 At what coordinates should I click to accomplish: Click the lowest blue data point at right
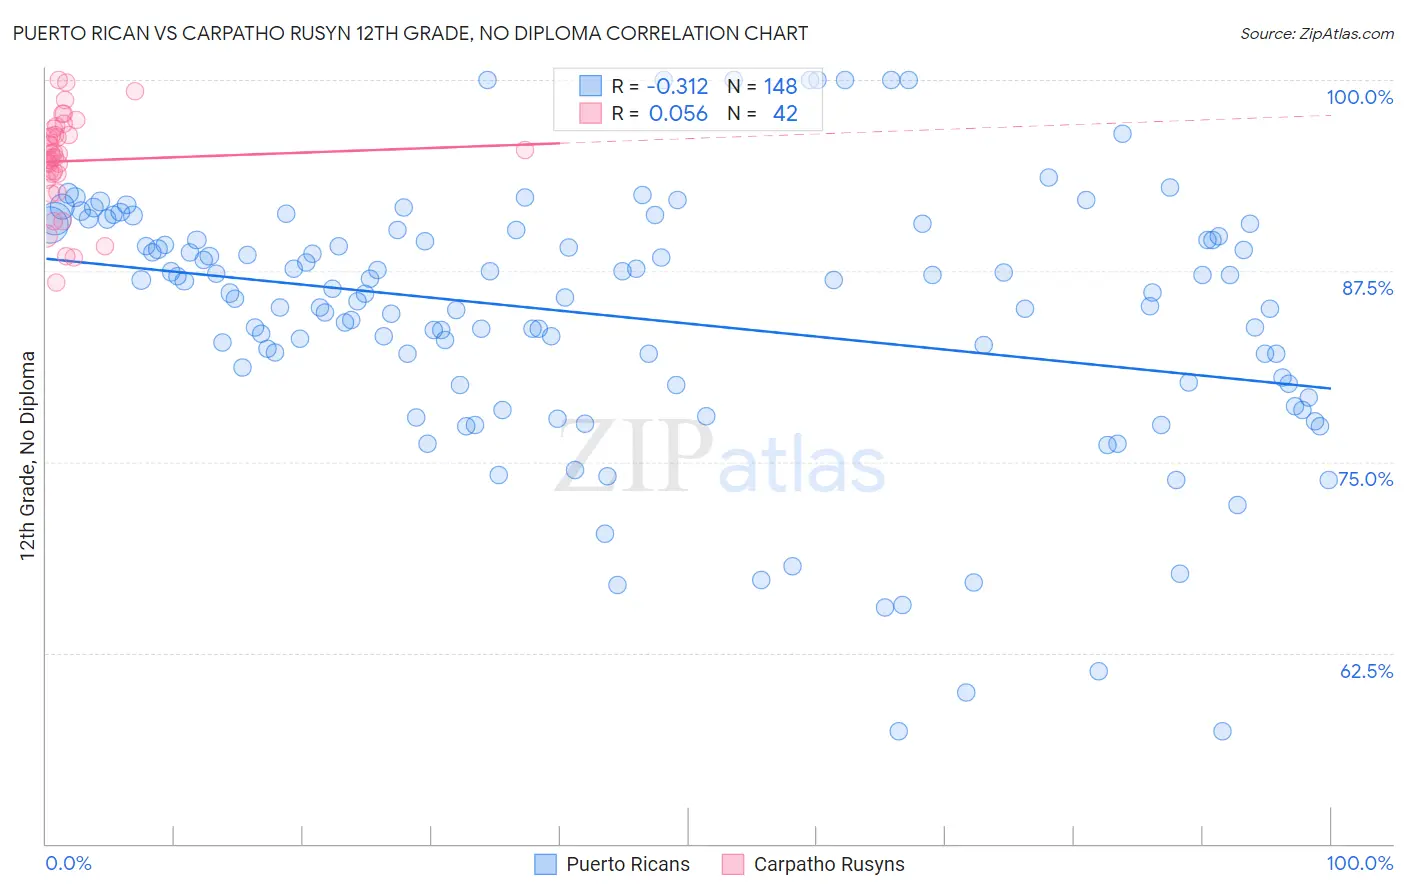(x=1222, y=731)
